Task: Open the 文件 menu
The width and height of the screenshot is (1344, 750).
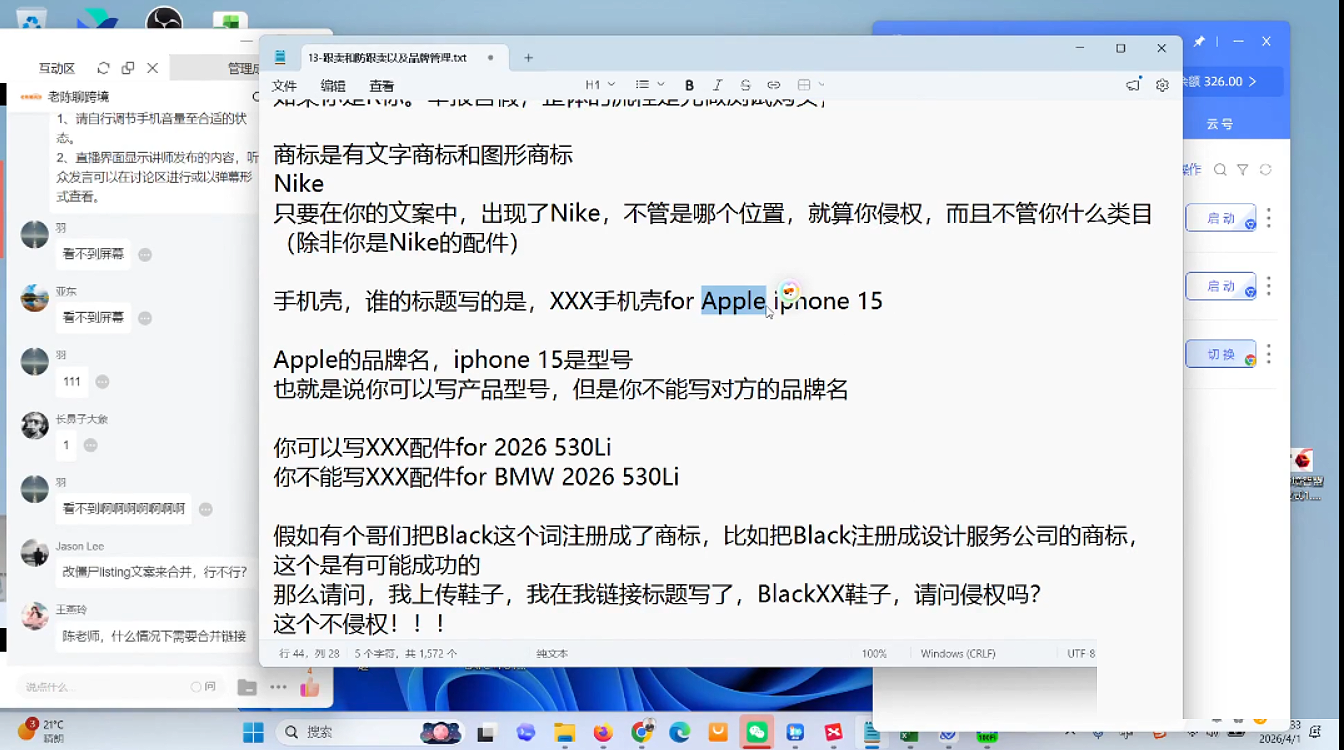Action: coord(285,86)
